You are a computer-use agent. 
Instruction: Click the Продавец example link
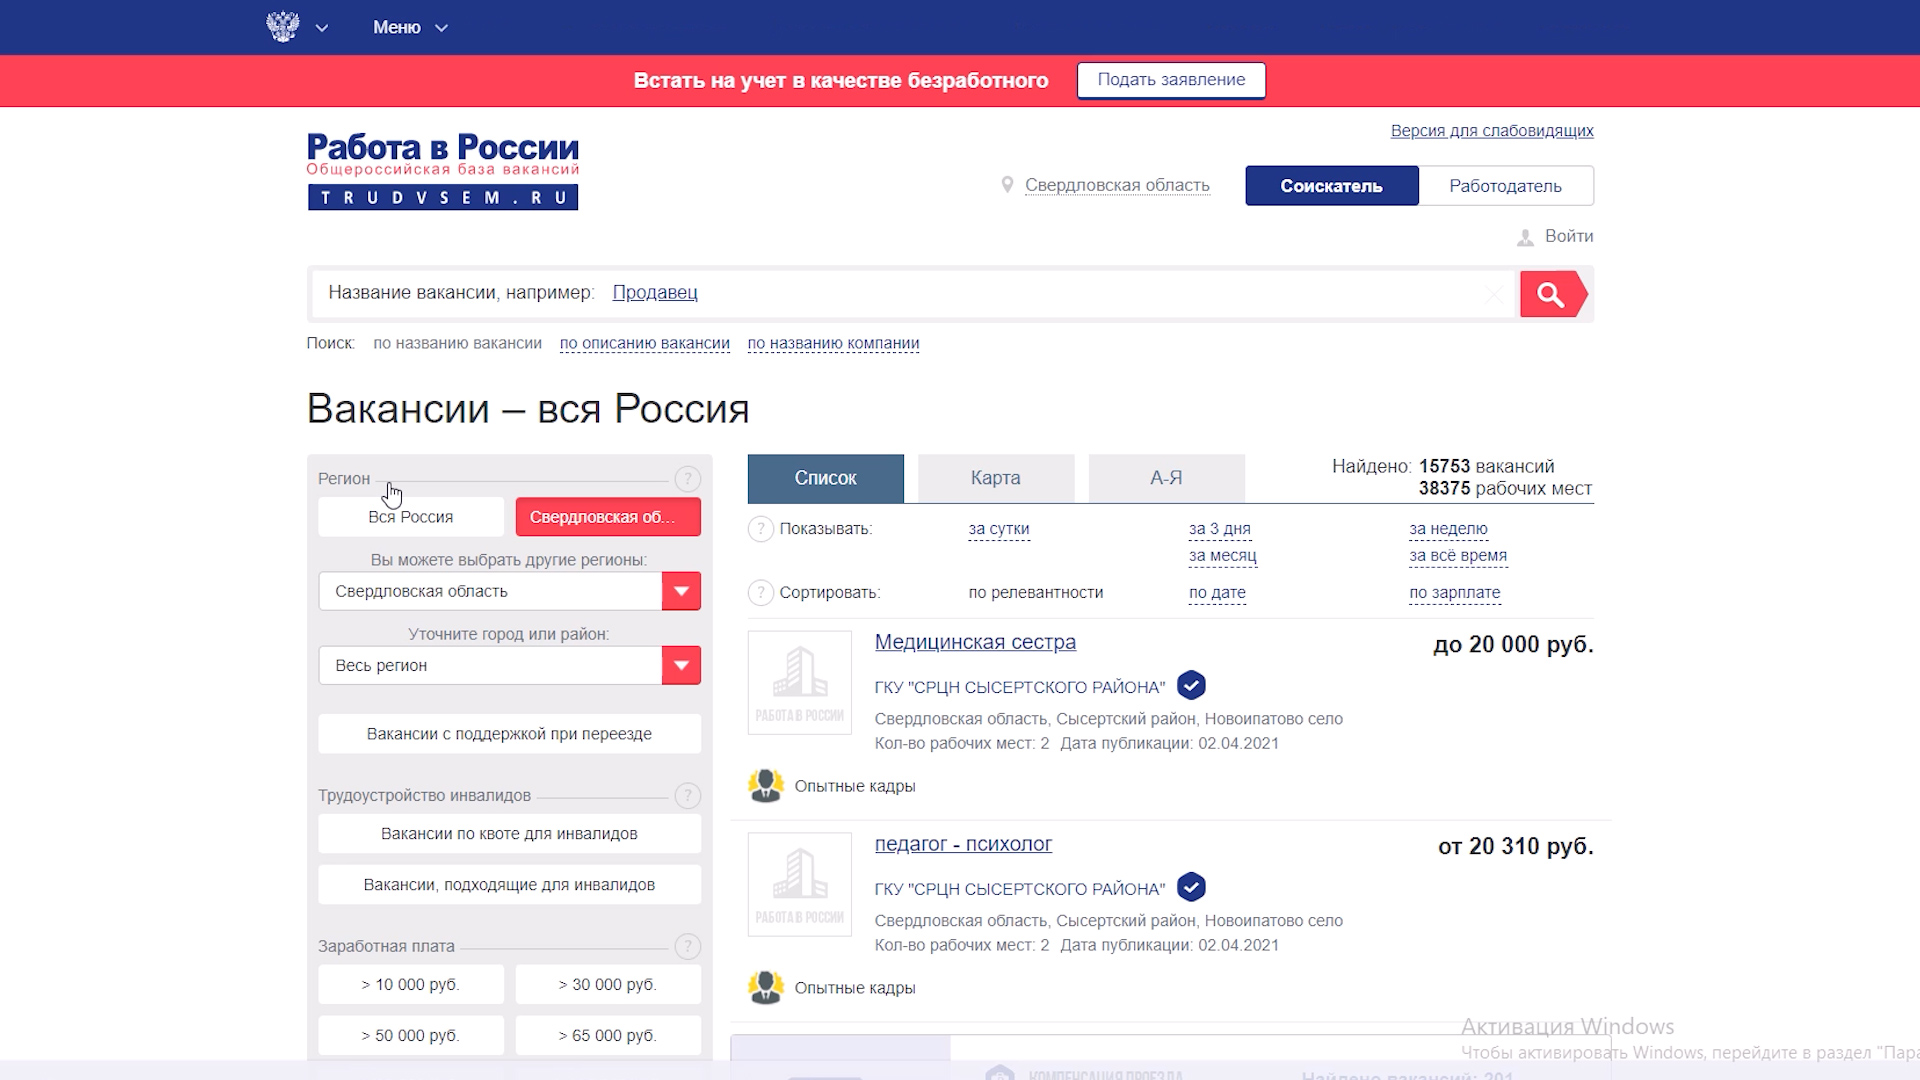point(655,292)
